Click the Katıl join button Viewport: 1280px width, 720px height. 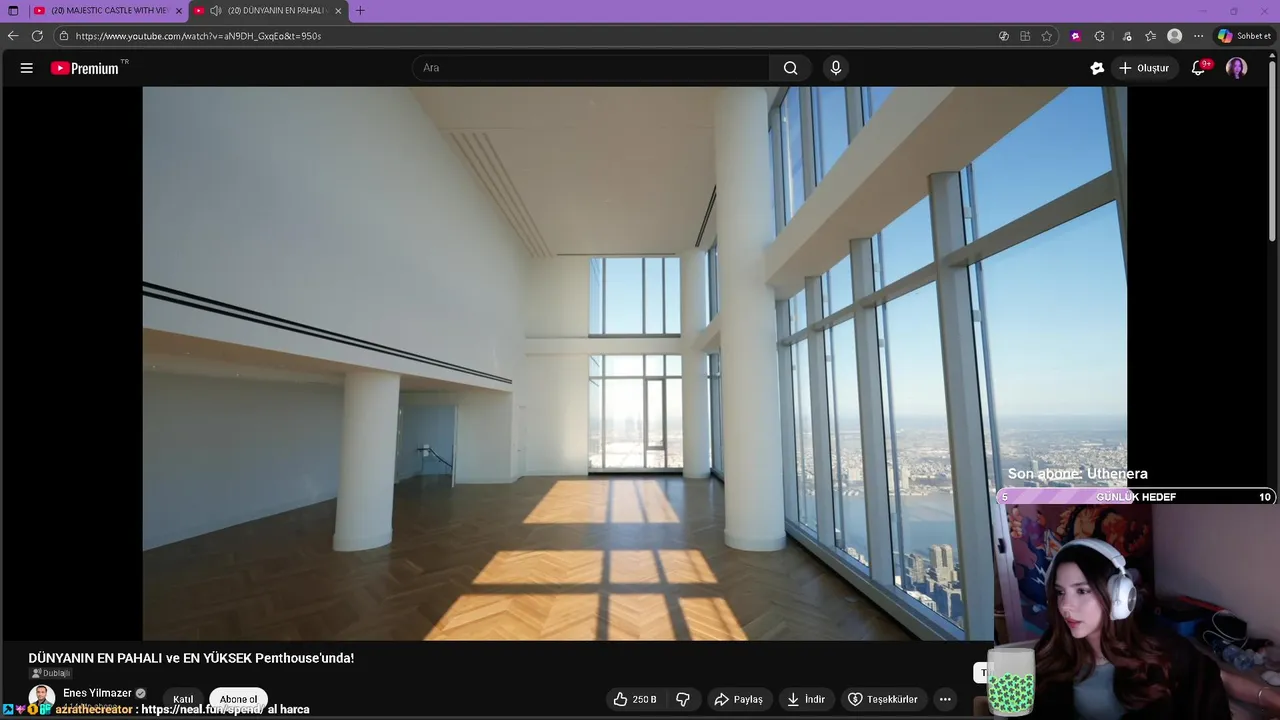(183, 699)
